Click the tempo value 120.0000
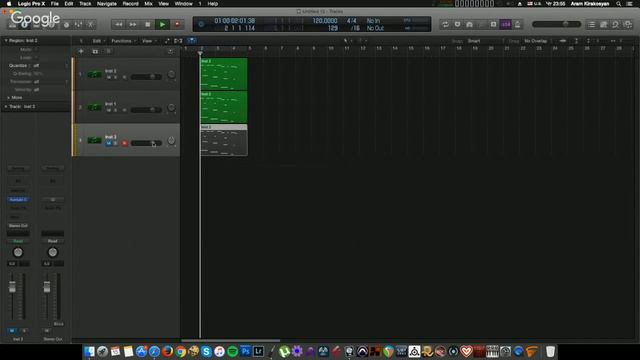640x360 pixels. click(325, 21)
